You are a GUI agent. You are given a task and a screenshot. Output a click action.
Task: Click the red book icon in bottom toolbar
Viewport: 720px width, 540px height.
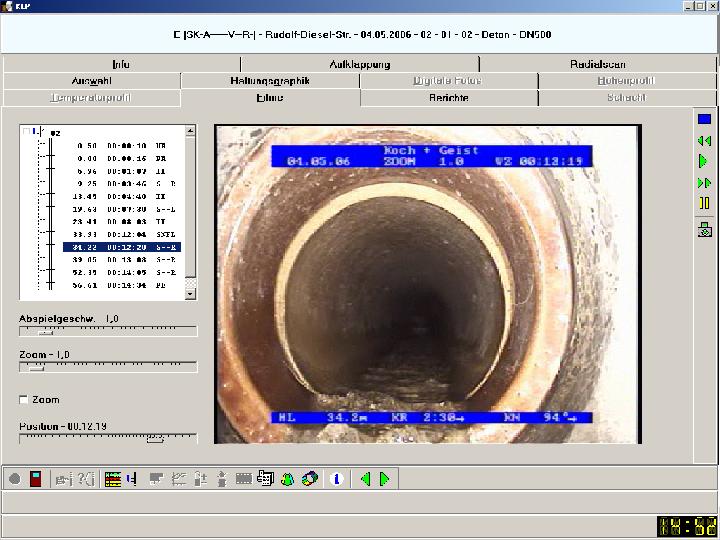click(36, 479)
